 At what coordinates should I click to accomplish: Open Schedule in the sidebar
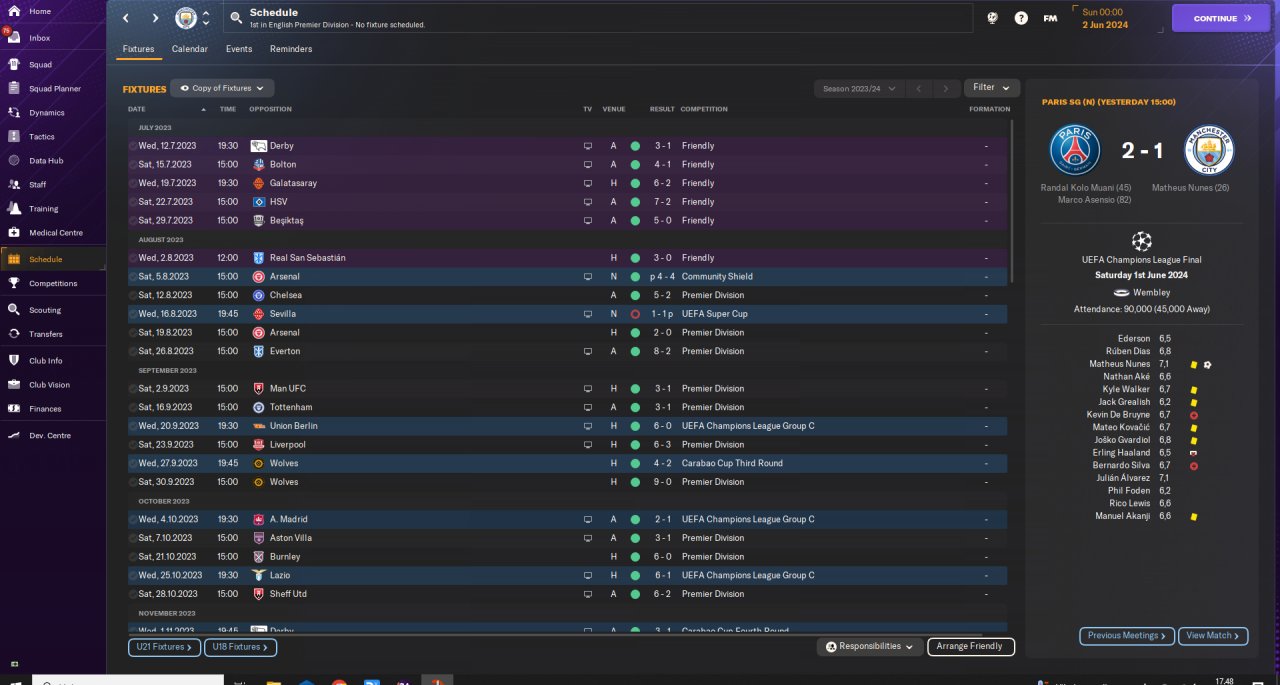(x=52, y=259)
